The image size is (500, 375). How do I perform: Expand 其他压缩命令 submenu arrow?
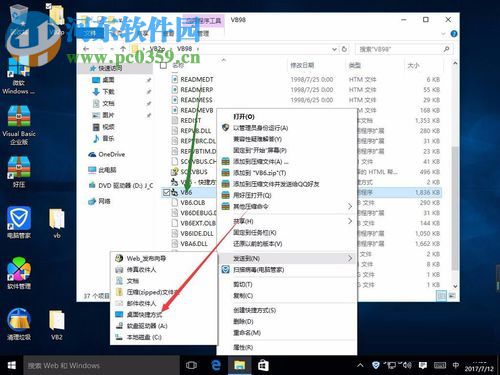click(350, 206)
